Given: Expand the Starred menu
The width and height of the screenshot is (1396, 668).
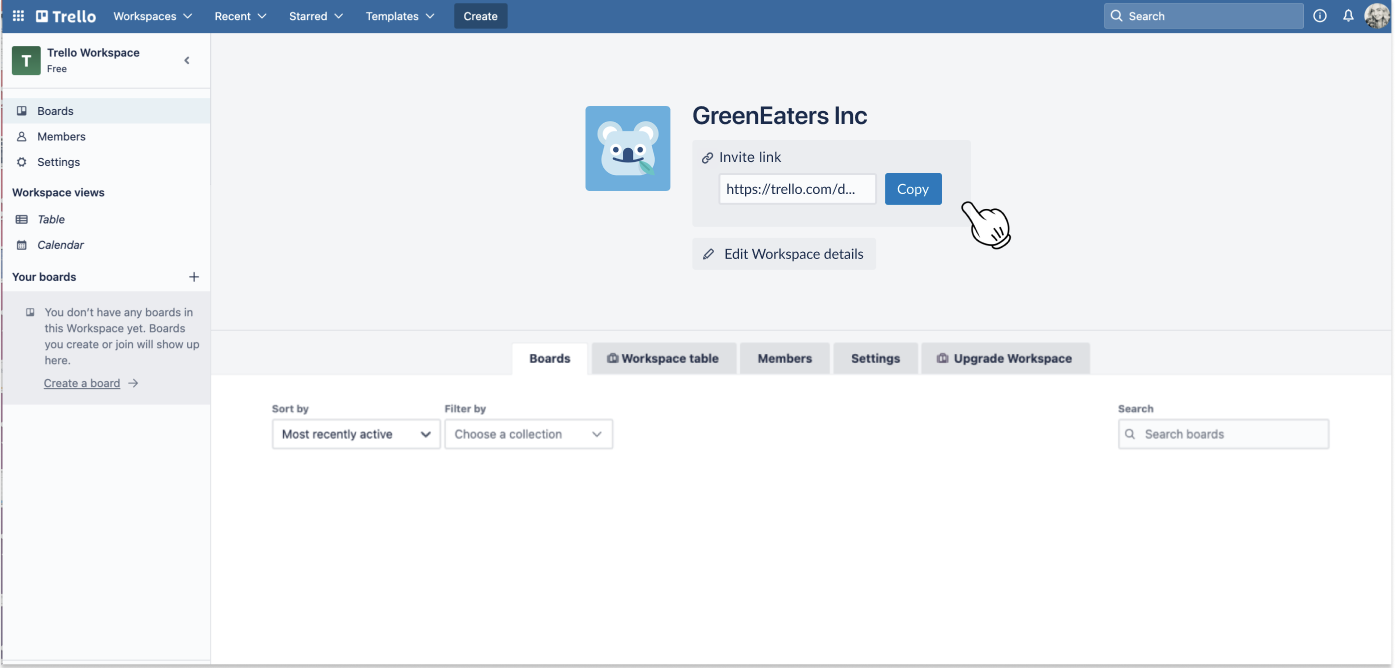Looking at the screenshot, I should [x=315, y=16].
